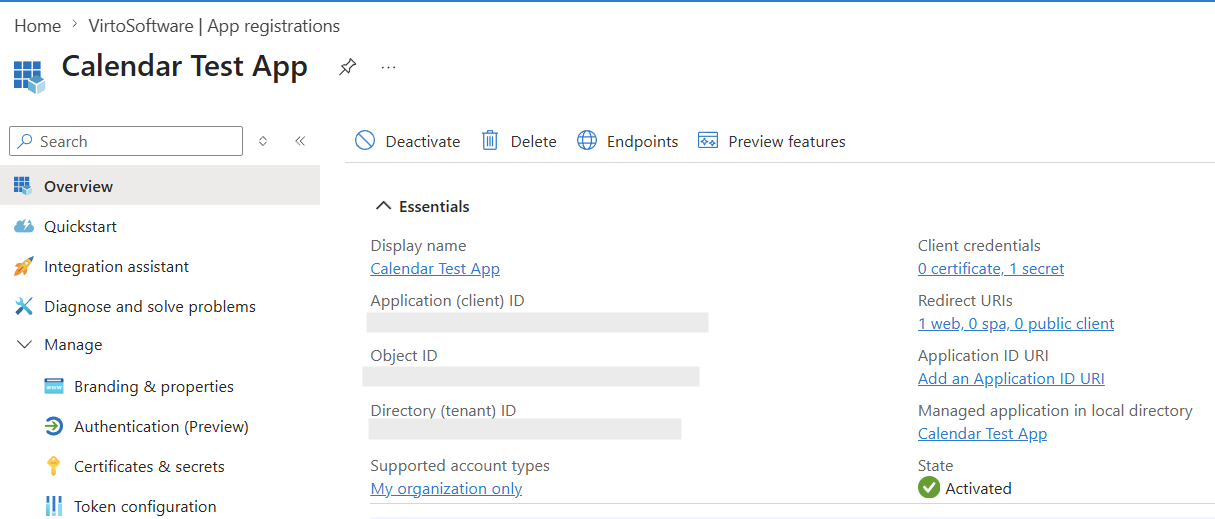Click the Application (client) ID label

click(x=447, y=300)
